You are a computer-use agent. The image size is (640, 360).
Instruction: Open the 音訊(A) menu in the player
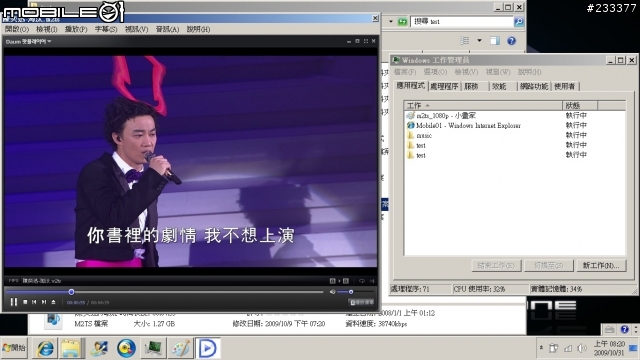[167, 29]
